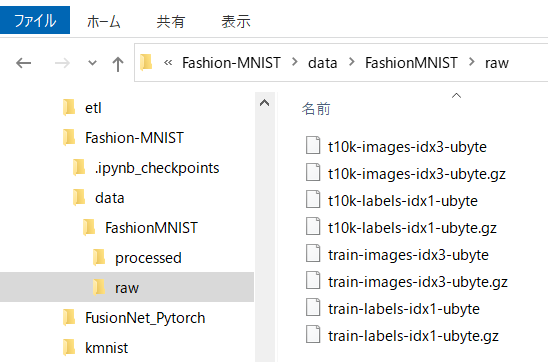Click the sort direction arrow above 名前 column
Viewport: 548px width, 362px height.
456,95
